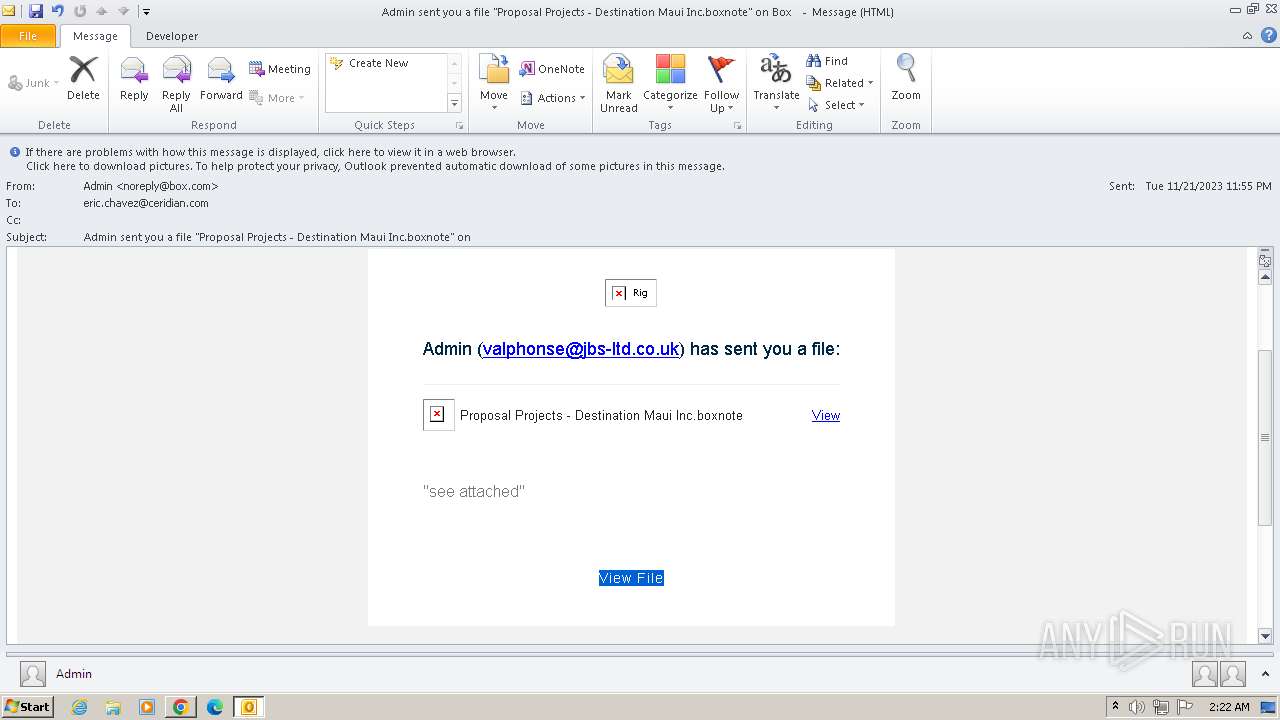This screenshot has width=1280, height=720.
Task: Expand the Quick Steps gallery
Action: (454, 104)
